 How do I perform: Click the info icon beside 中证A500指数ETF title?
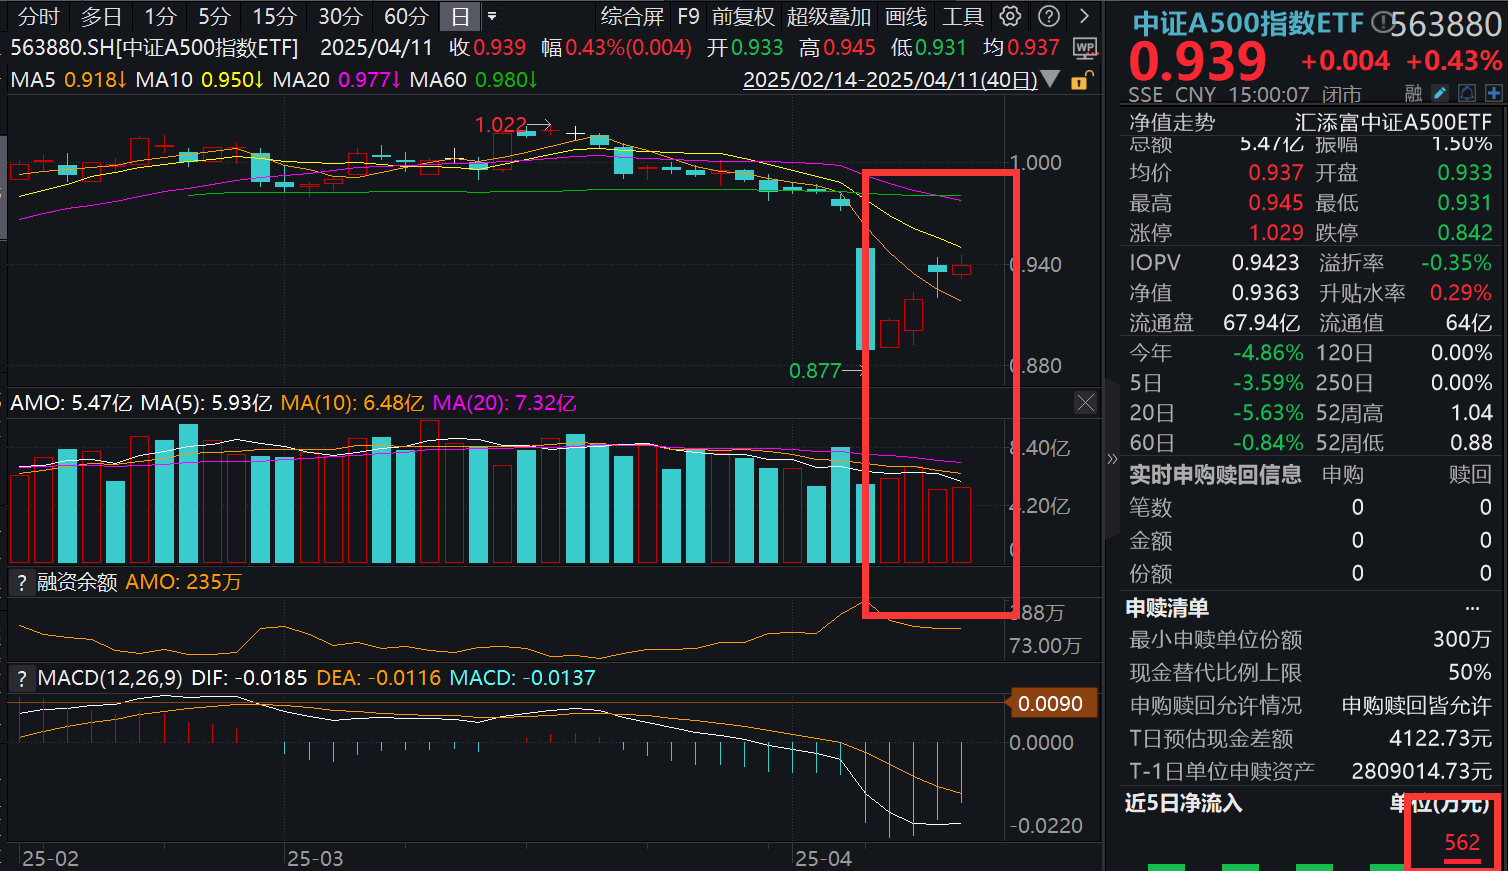tap(1382, 20)
